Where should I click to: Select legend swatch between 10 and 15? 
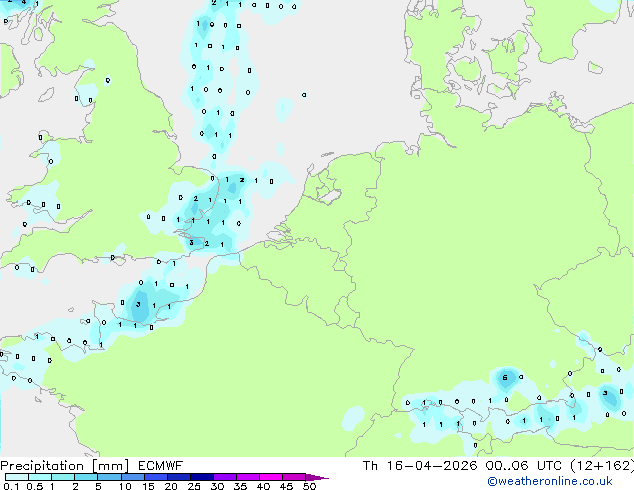[x=132, y=477]
